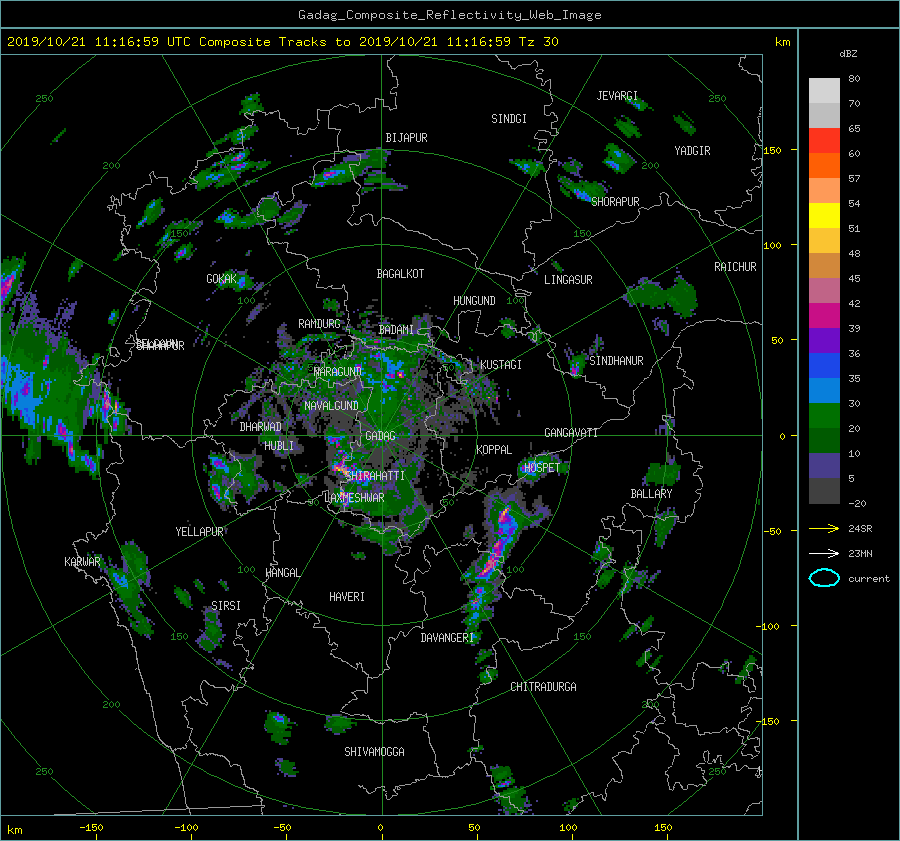Click the NARAGUND city label
Screen dimensions: 900x841
tap(338, 372)
